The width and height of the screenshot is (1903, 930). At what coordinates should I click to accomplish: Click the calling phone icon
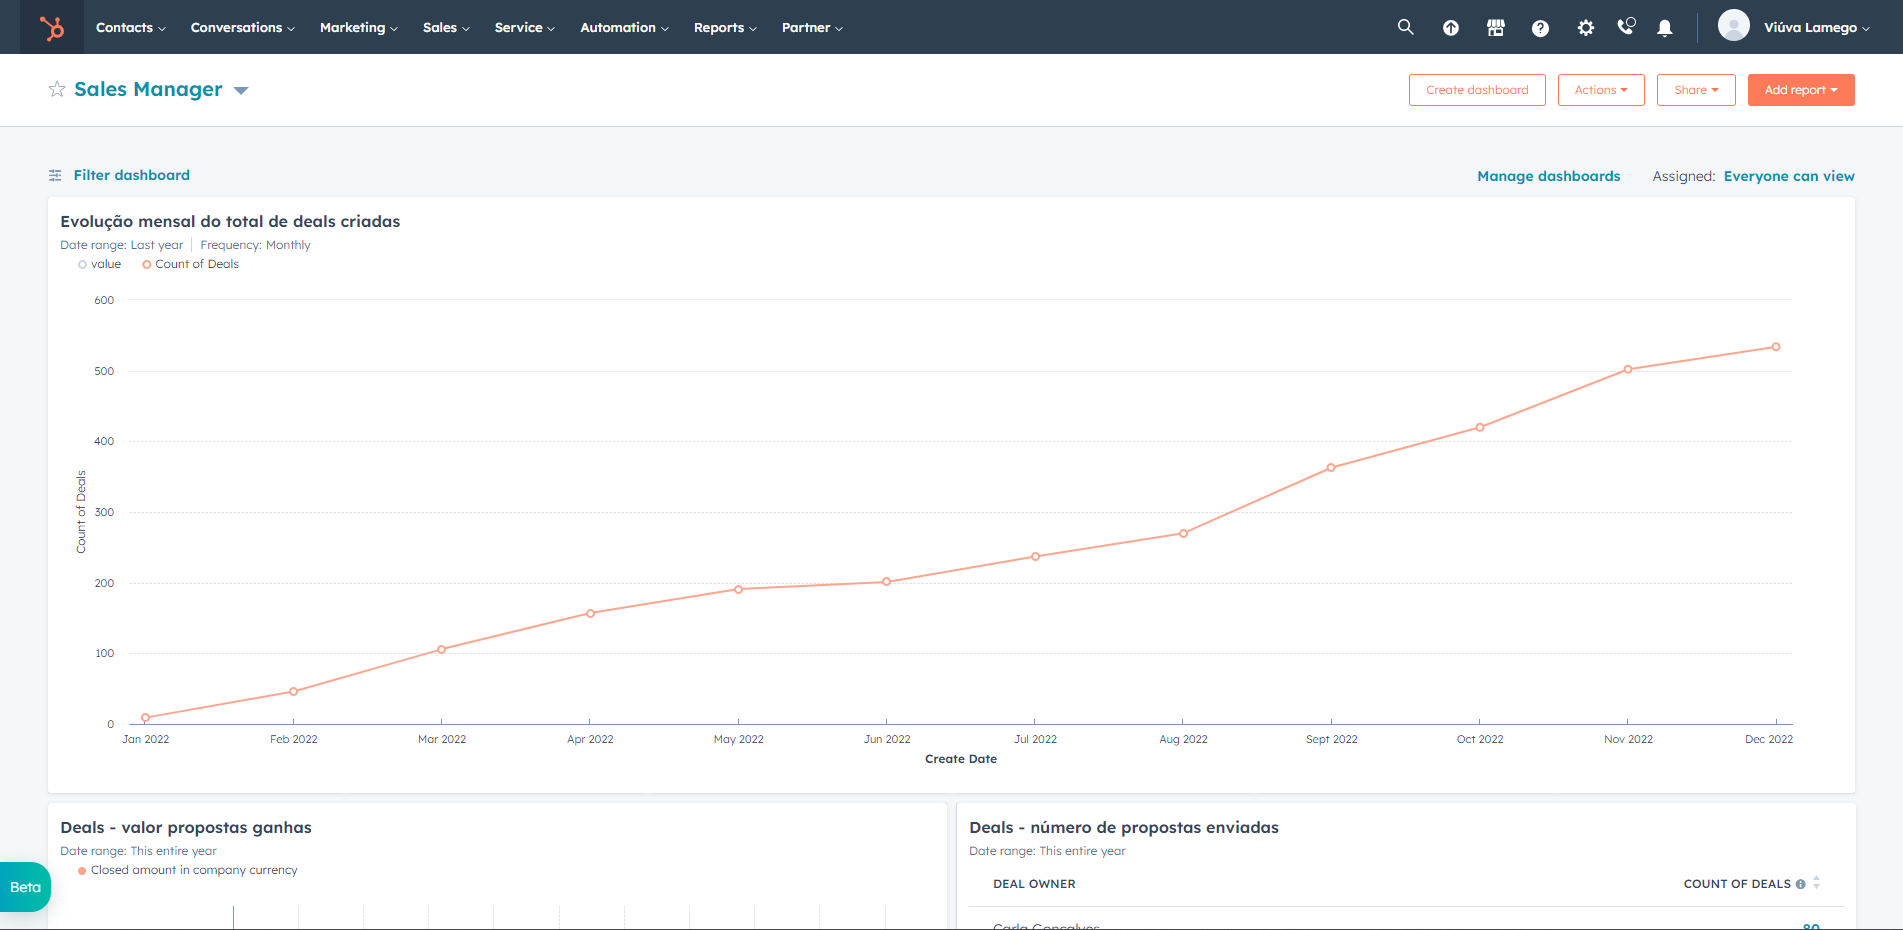(1626, 27)
